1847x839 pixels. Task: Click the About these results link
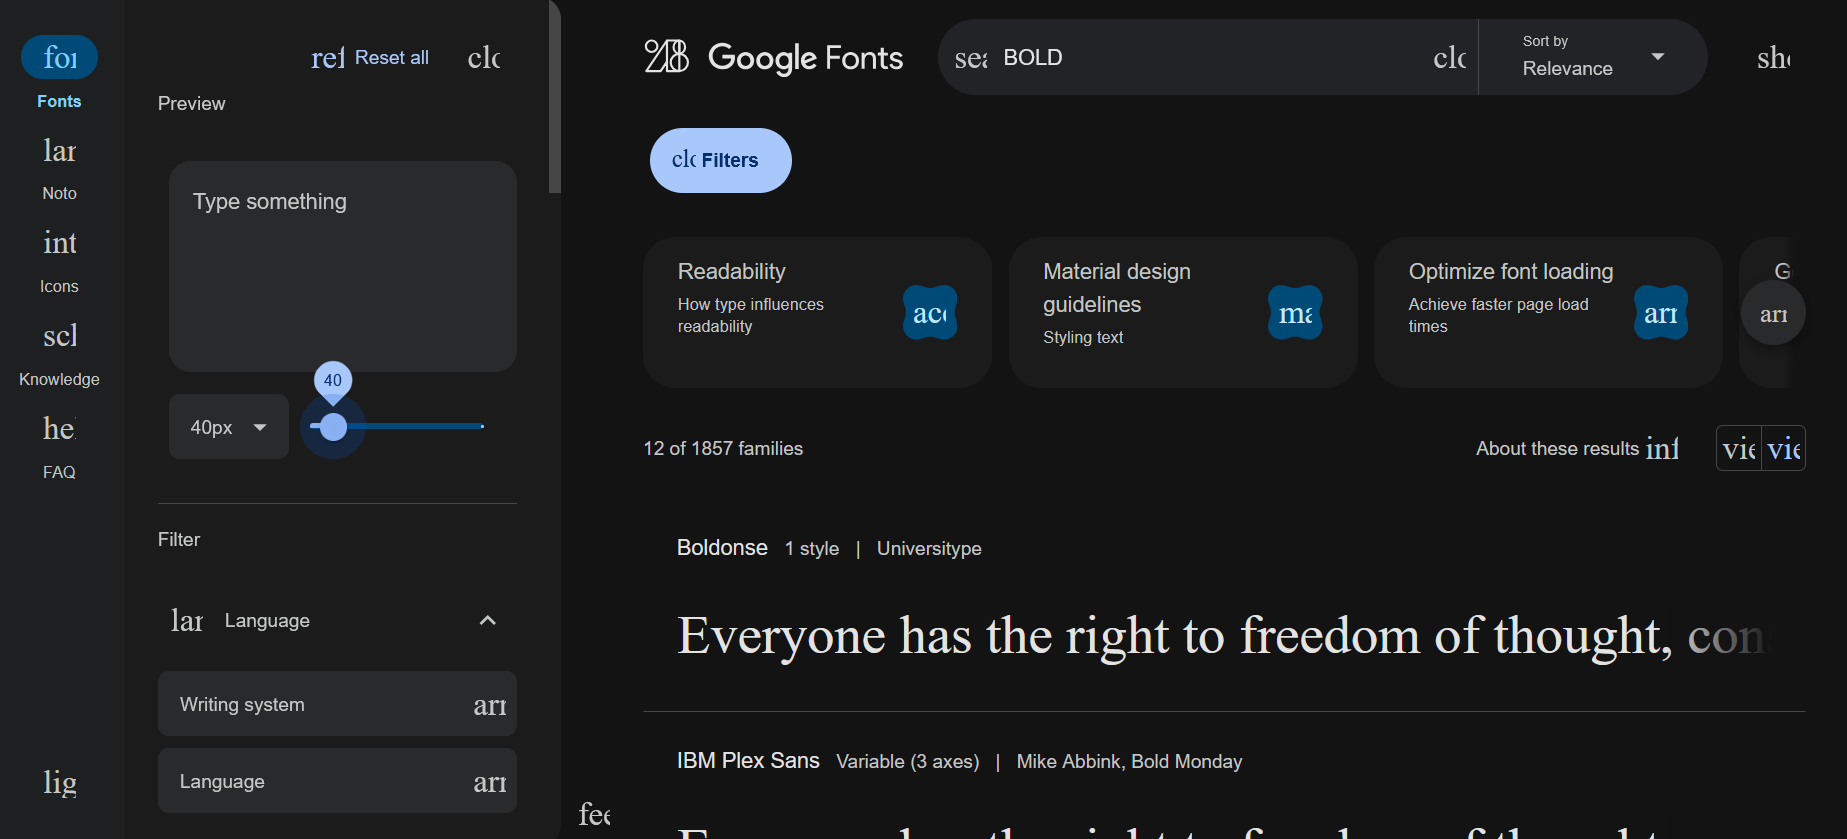(1557, 448)
